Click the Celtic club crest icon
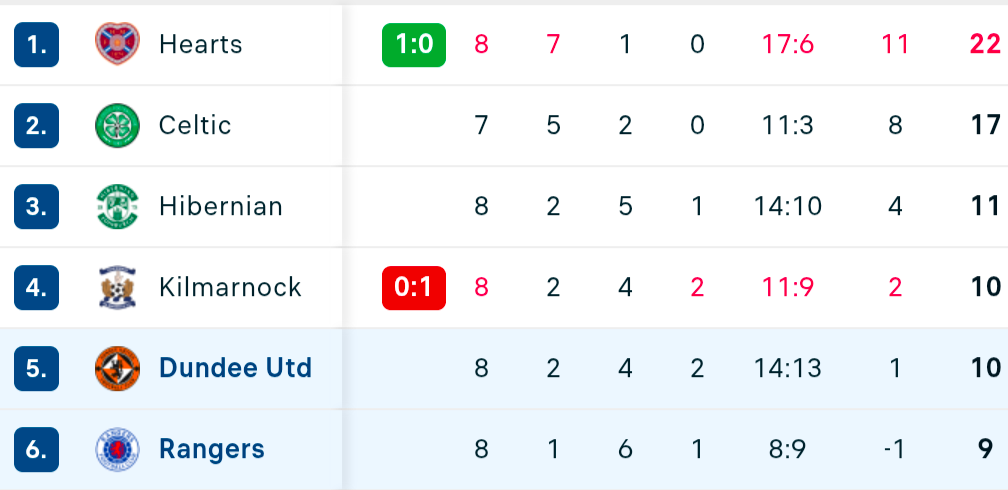This screenshot has width=1008, height=490. click(x=117, y=125)
